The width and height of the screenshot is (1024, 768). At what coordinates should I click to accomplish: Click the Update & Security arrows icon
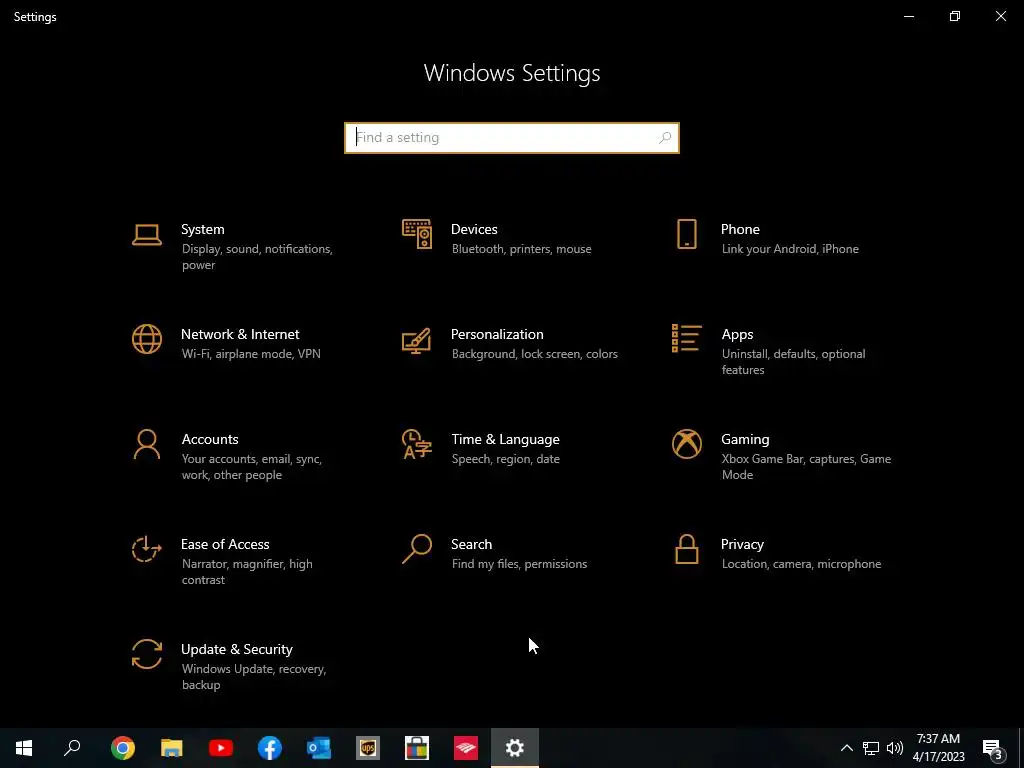point(146,654)
